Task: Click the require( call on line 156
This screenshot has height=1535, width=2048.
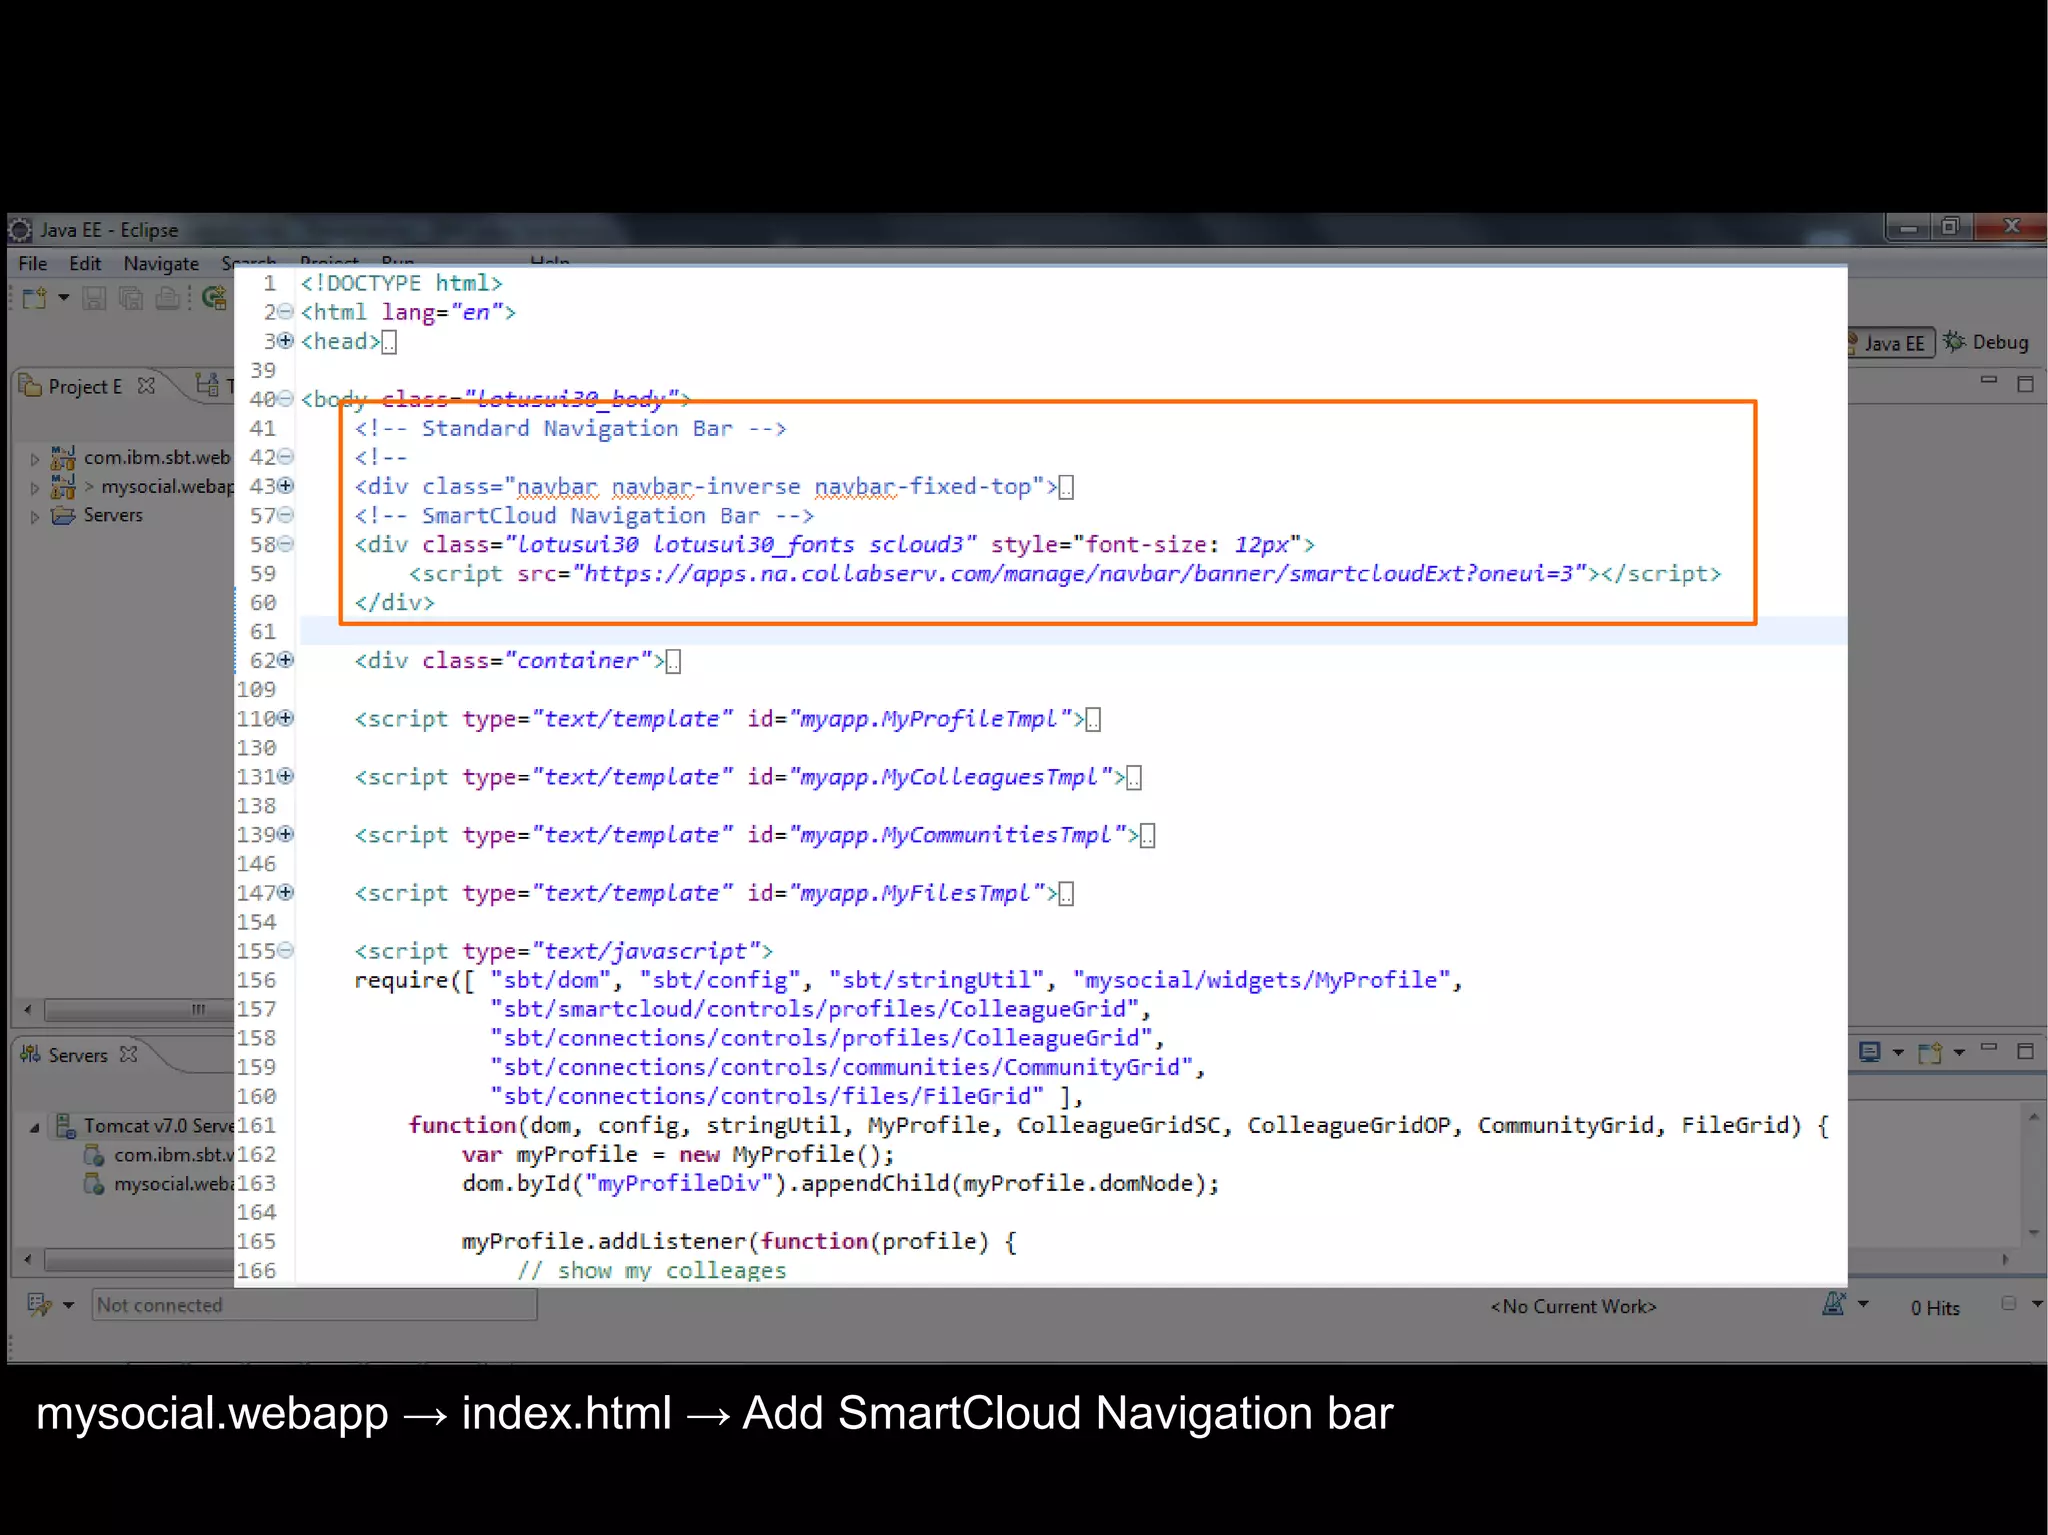Action: [409, 981]
